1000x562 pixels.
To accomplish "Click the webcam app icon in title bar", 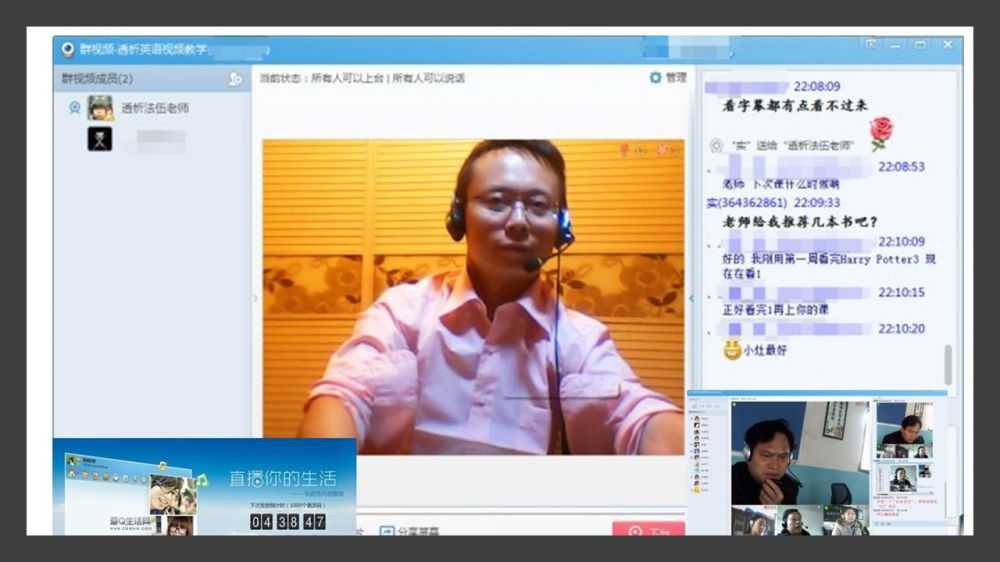I will pos(68,49).
